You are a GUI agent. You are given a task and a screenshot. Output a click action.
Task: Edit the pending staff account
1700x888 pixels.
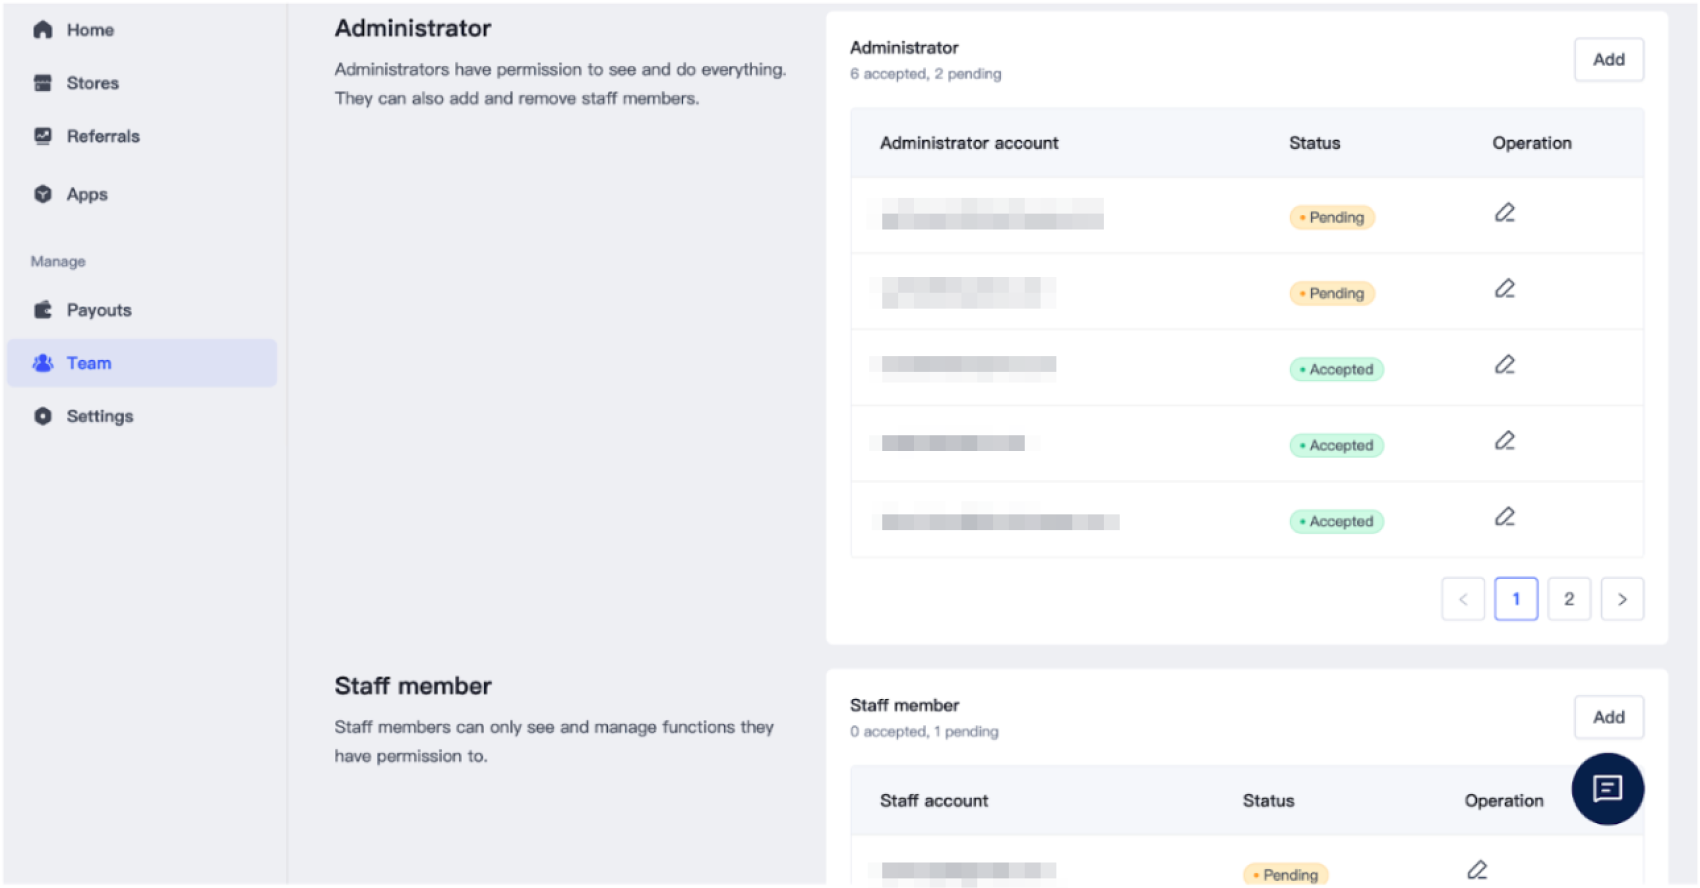tap(1476, 870)
